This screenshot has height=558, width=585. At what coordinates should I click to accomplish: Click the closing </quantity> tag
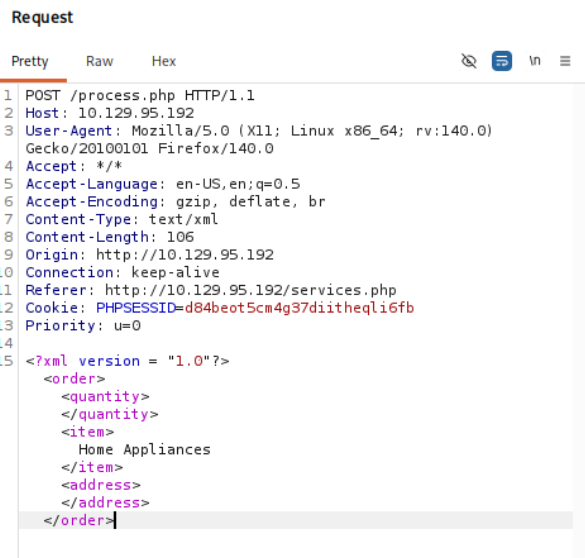110,414
